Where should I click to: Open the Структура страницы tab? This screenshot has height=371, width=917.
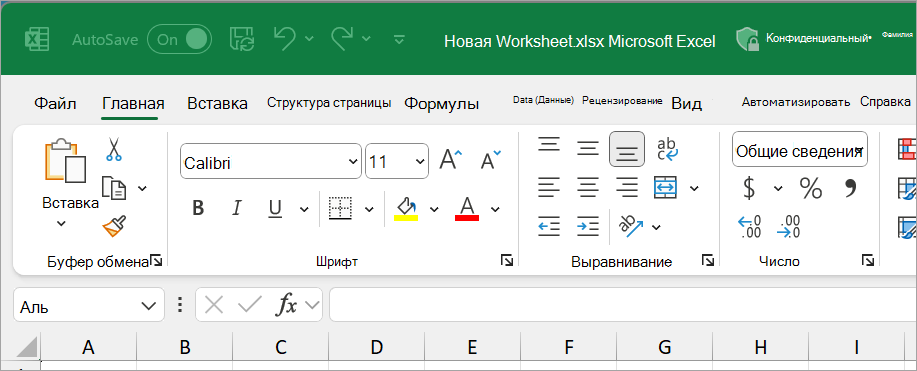click(x=329, y=103)
